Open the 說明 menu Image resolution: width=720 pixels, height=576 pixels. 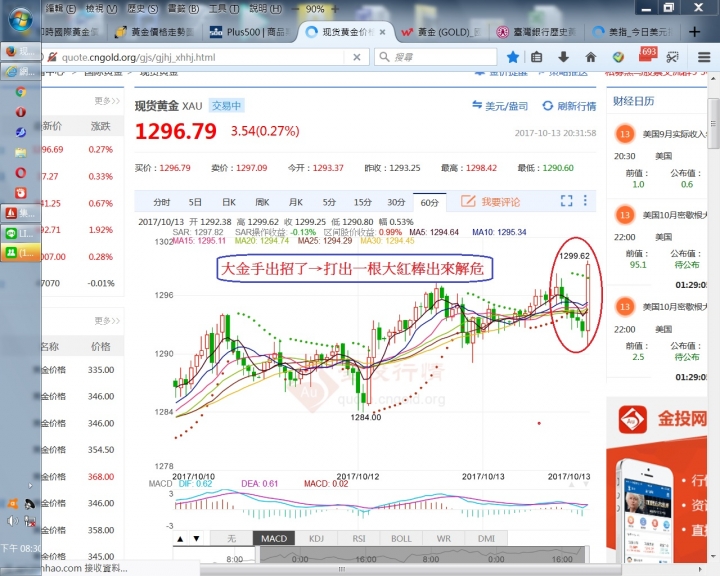[x=265, y=8]
